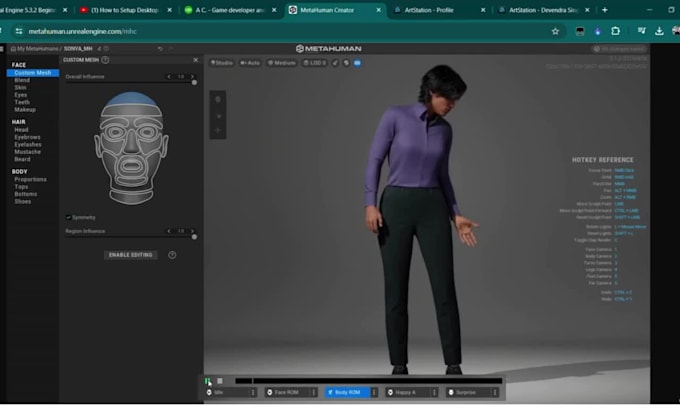Open Eyelashes under Hair section
The height and width of the screenshot is (408, 680).
pos(28,144)
